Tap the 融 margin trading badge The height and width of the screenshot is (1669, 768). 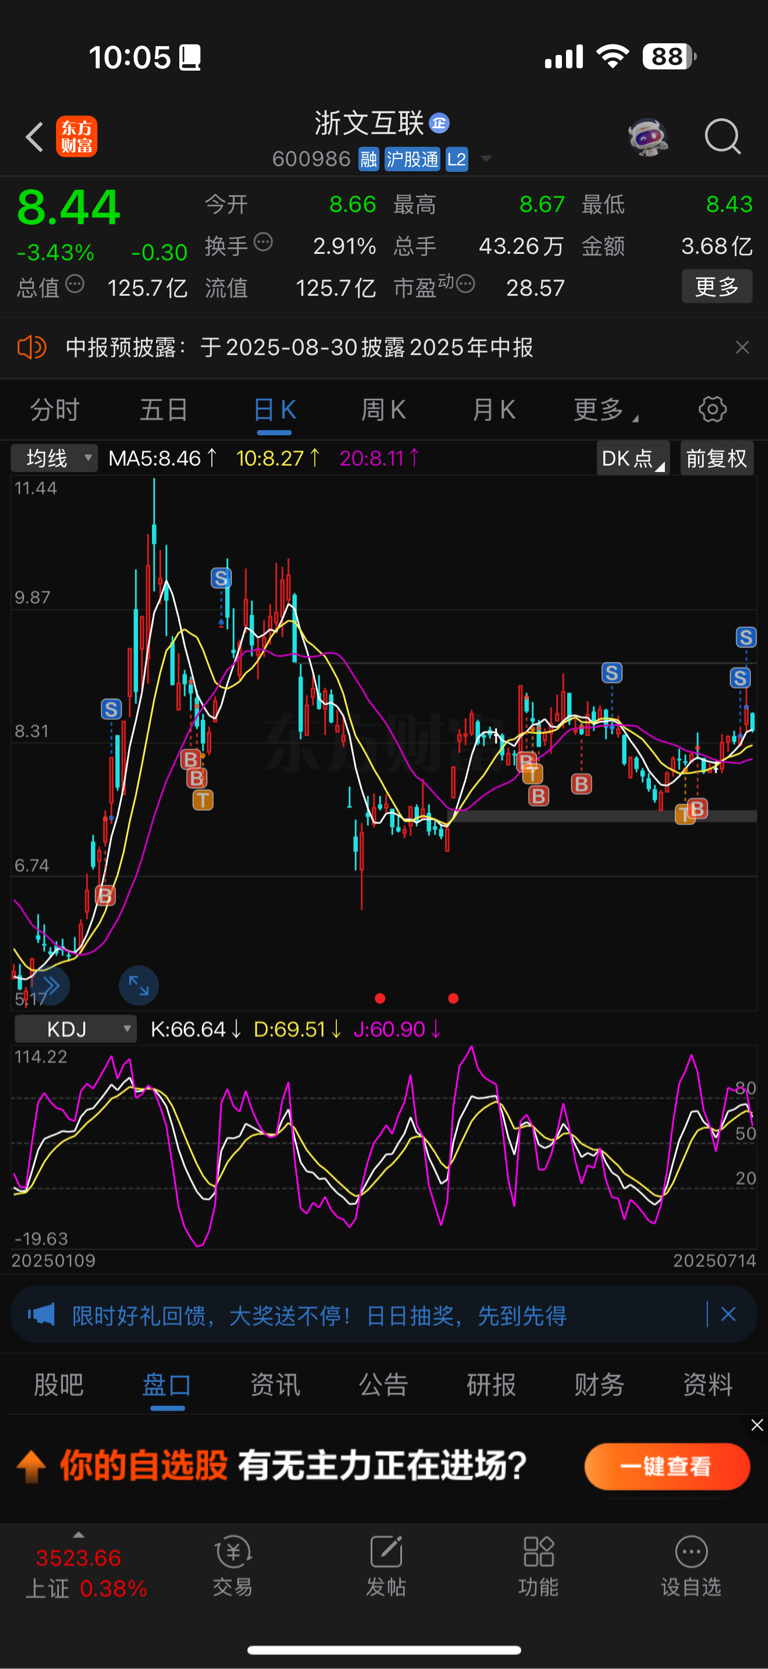[x=369, y=159]
